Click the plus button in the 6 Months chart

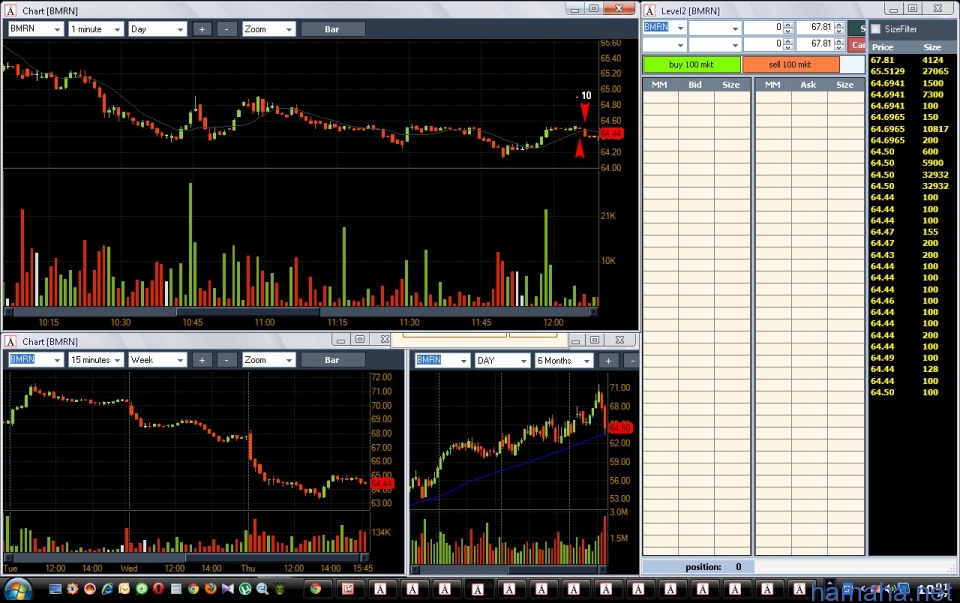[608, 360]
